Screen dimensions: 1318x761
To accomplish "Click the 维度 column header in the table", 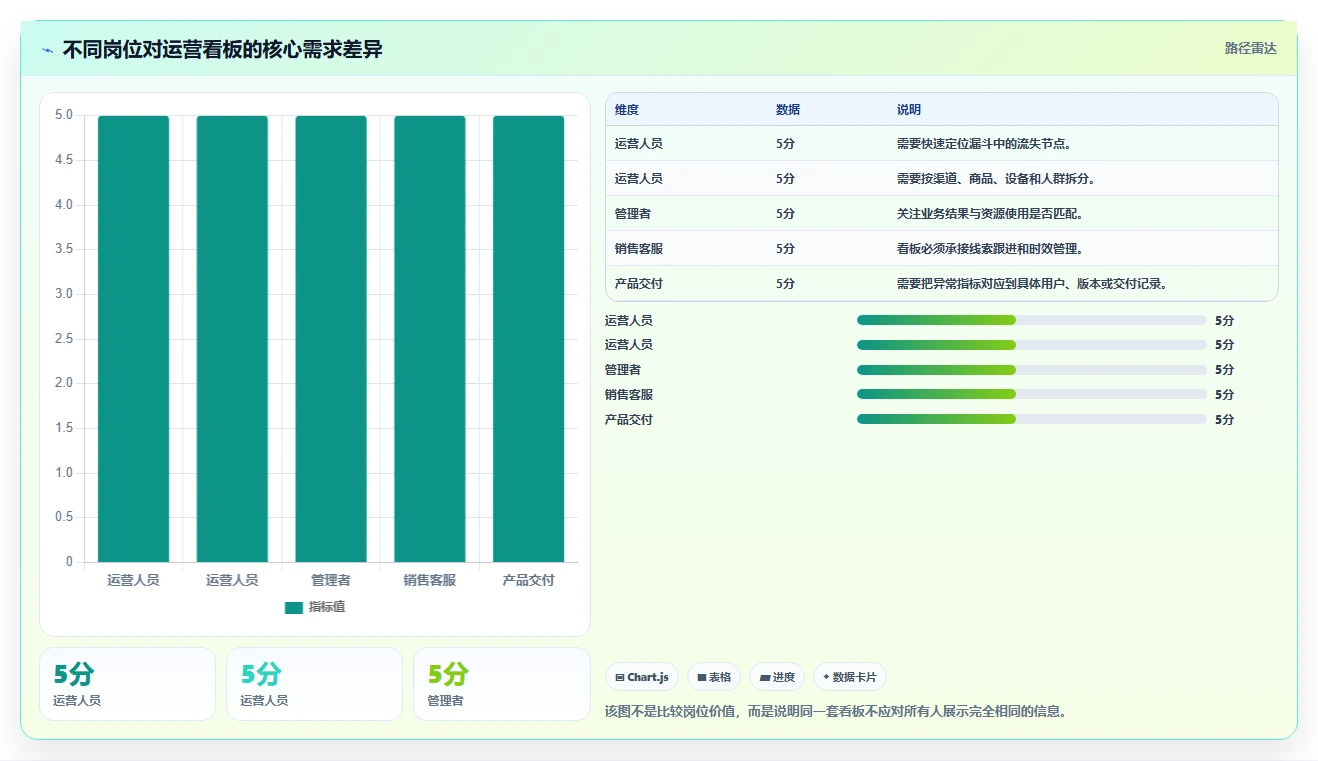I will (627, 110).
